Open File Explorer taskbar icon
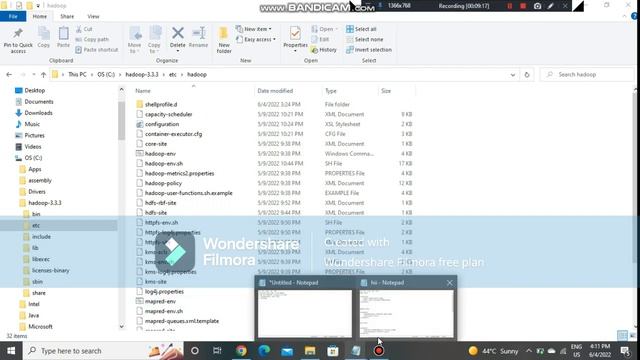Image resolution: width=640 pixels, height=360 pixels. click(x=310, y=351)
